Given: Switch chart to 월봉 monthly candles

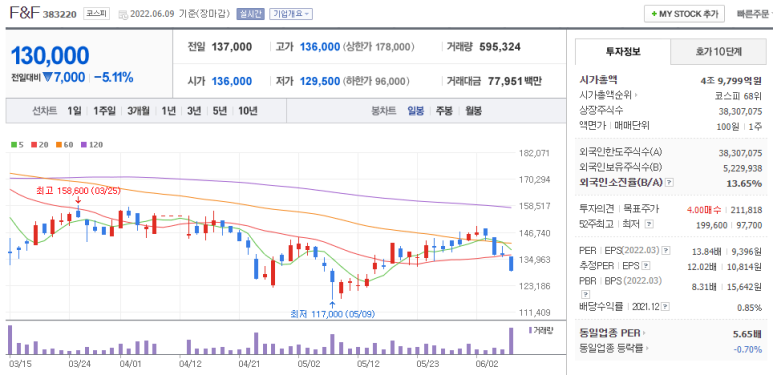Looking at the screenshot, I should point(473,111).
